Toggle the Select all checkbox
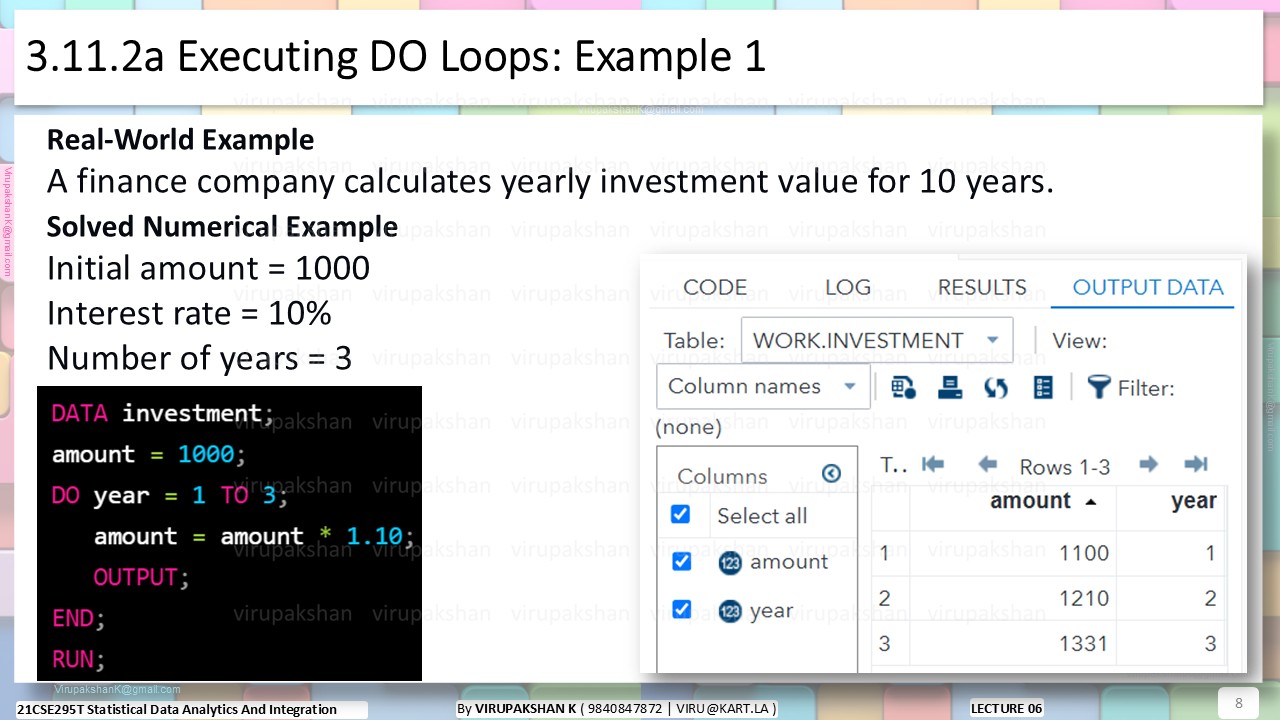Viewport: 1280px width, 720px height. [680, 514]
